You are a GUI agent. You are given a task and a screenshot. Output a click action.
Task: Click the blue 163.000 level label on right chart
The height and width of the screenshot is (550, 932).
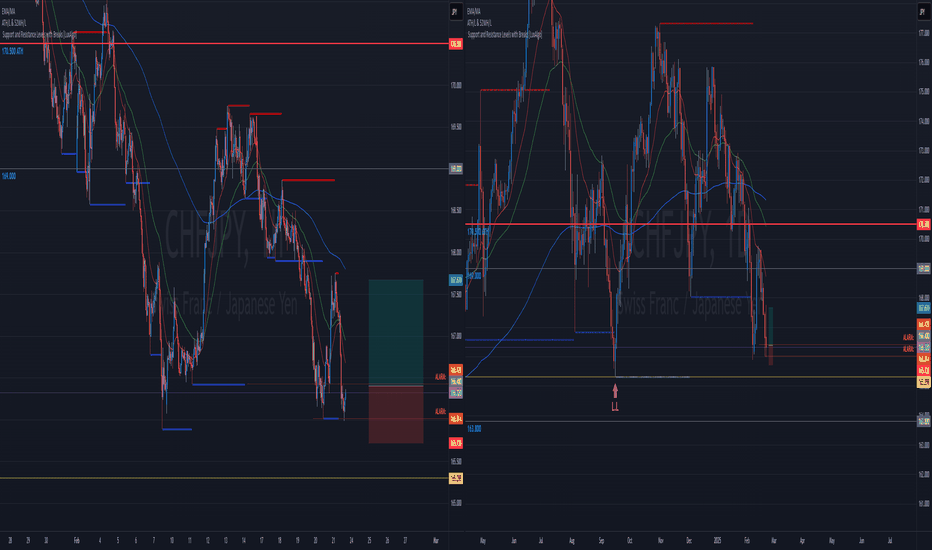point(474,429)
